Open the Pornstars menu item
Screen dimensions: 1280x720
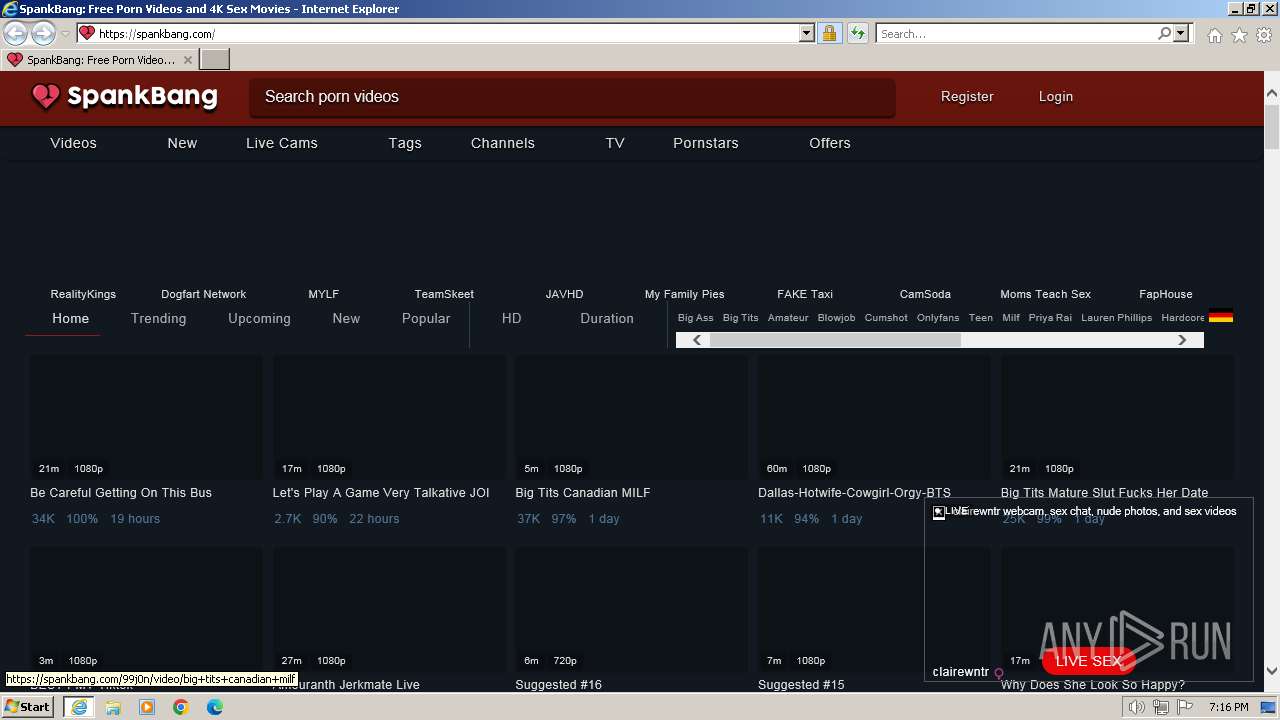(x=706, y=143)
